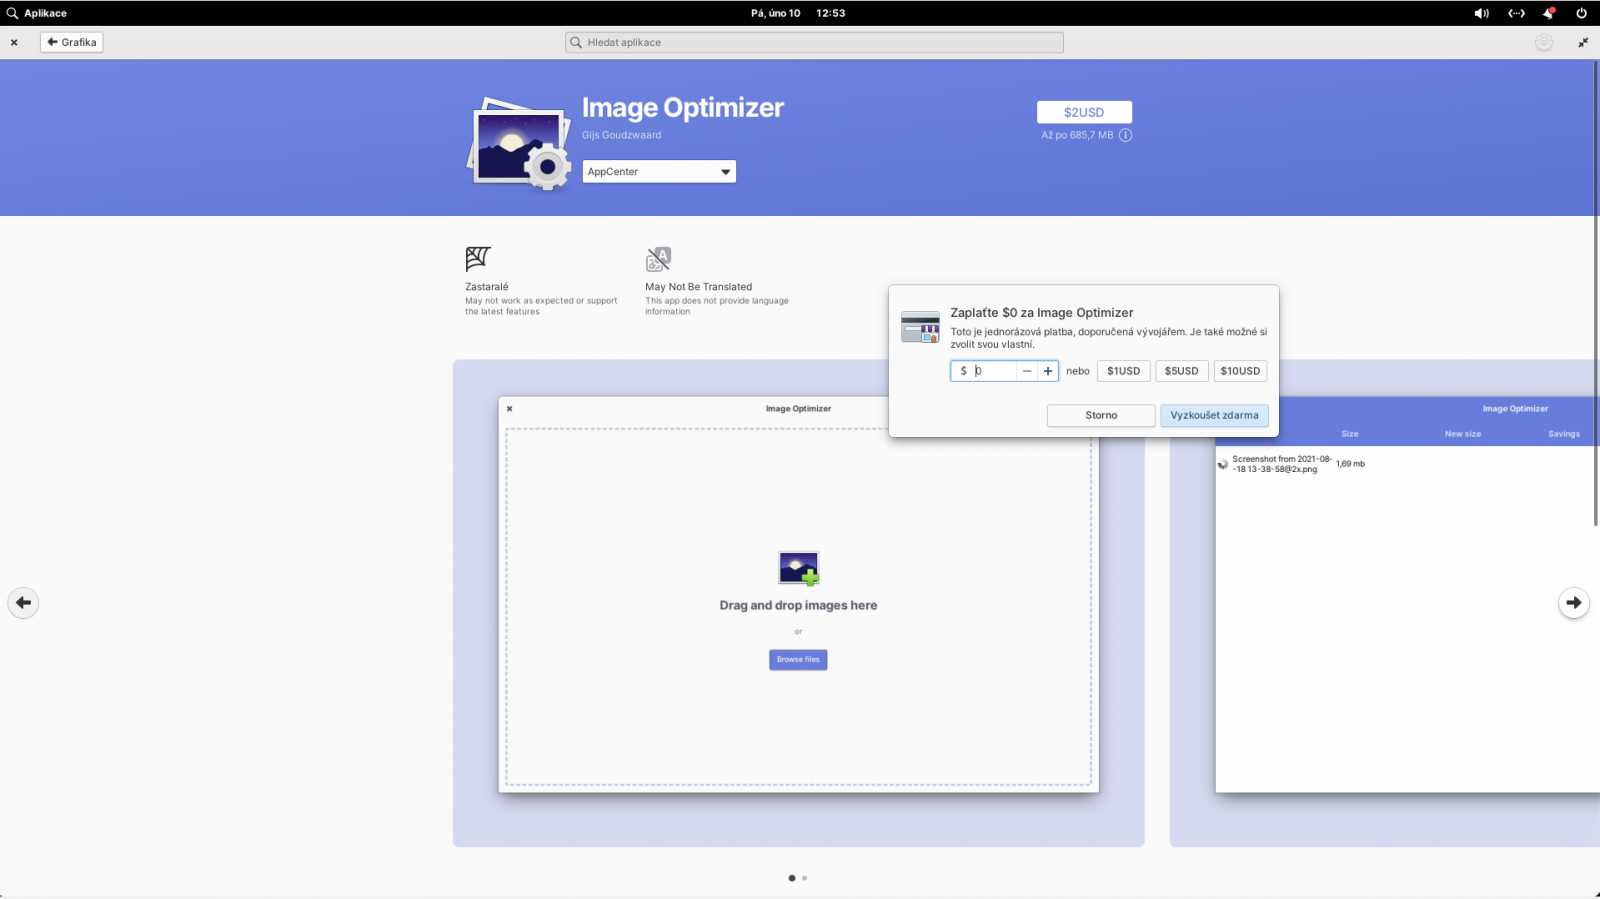Click the Image Optimizer app icon

tap(519, 143)
